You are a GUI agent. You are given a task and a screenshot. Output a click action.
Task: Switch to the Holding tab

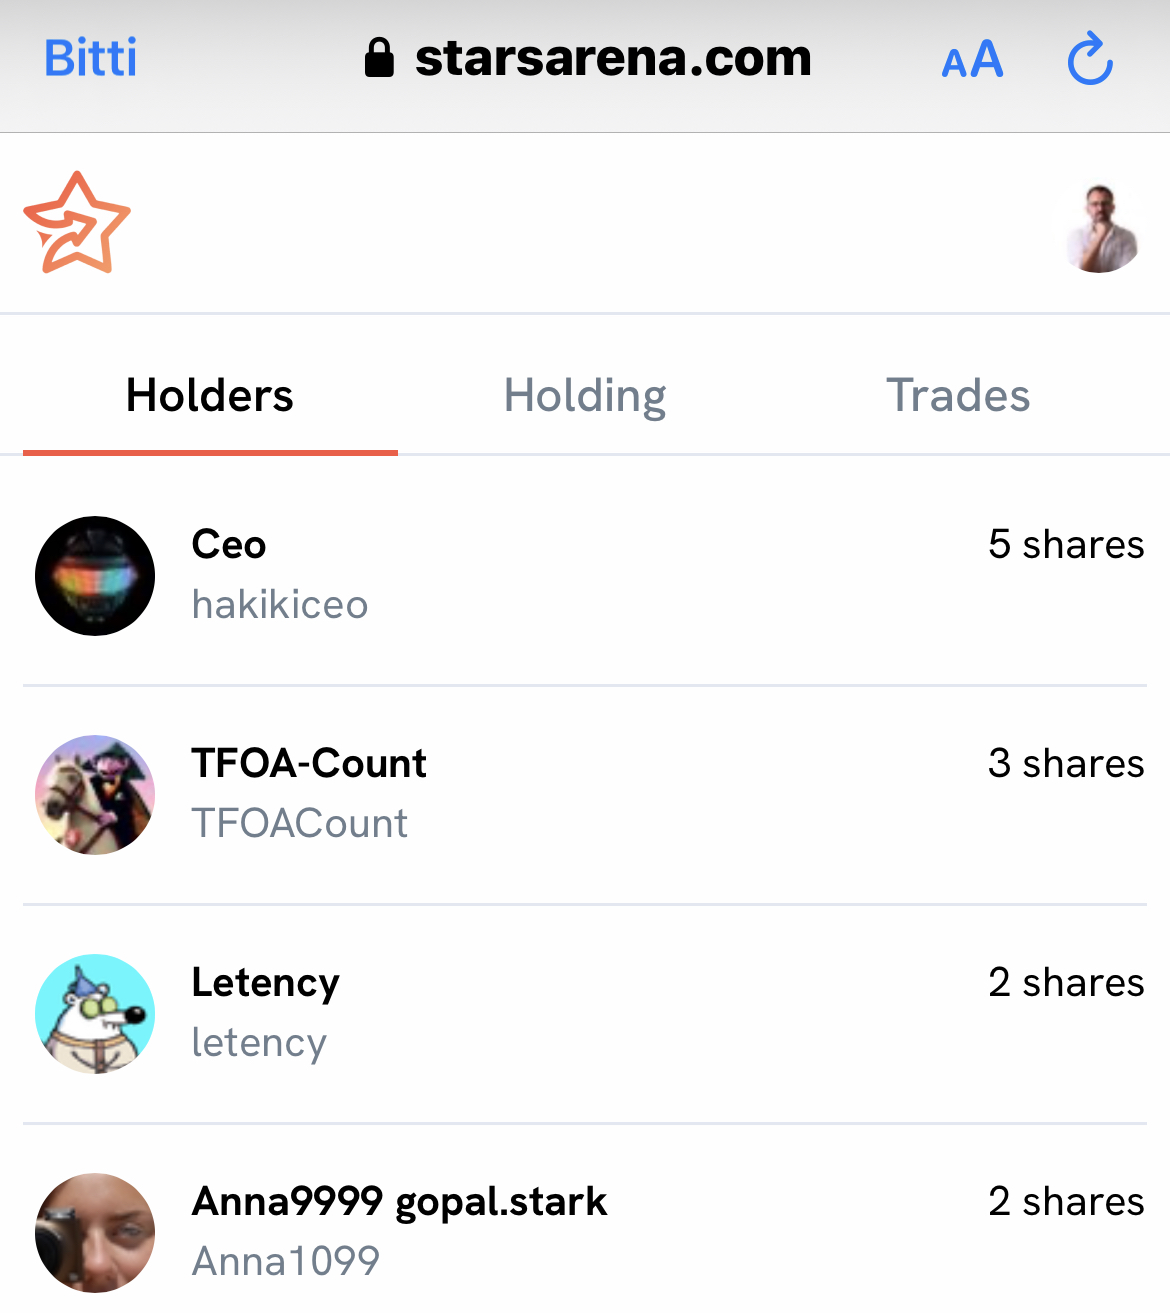(585, 396)
